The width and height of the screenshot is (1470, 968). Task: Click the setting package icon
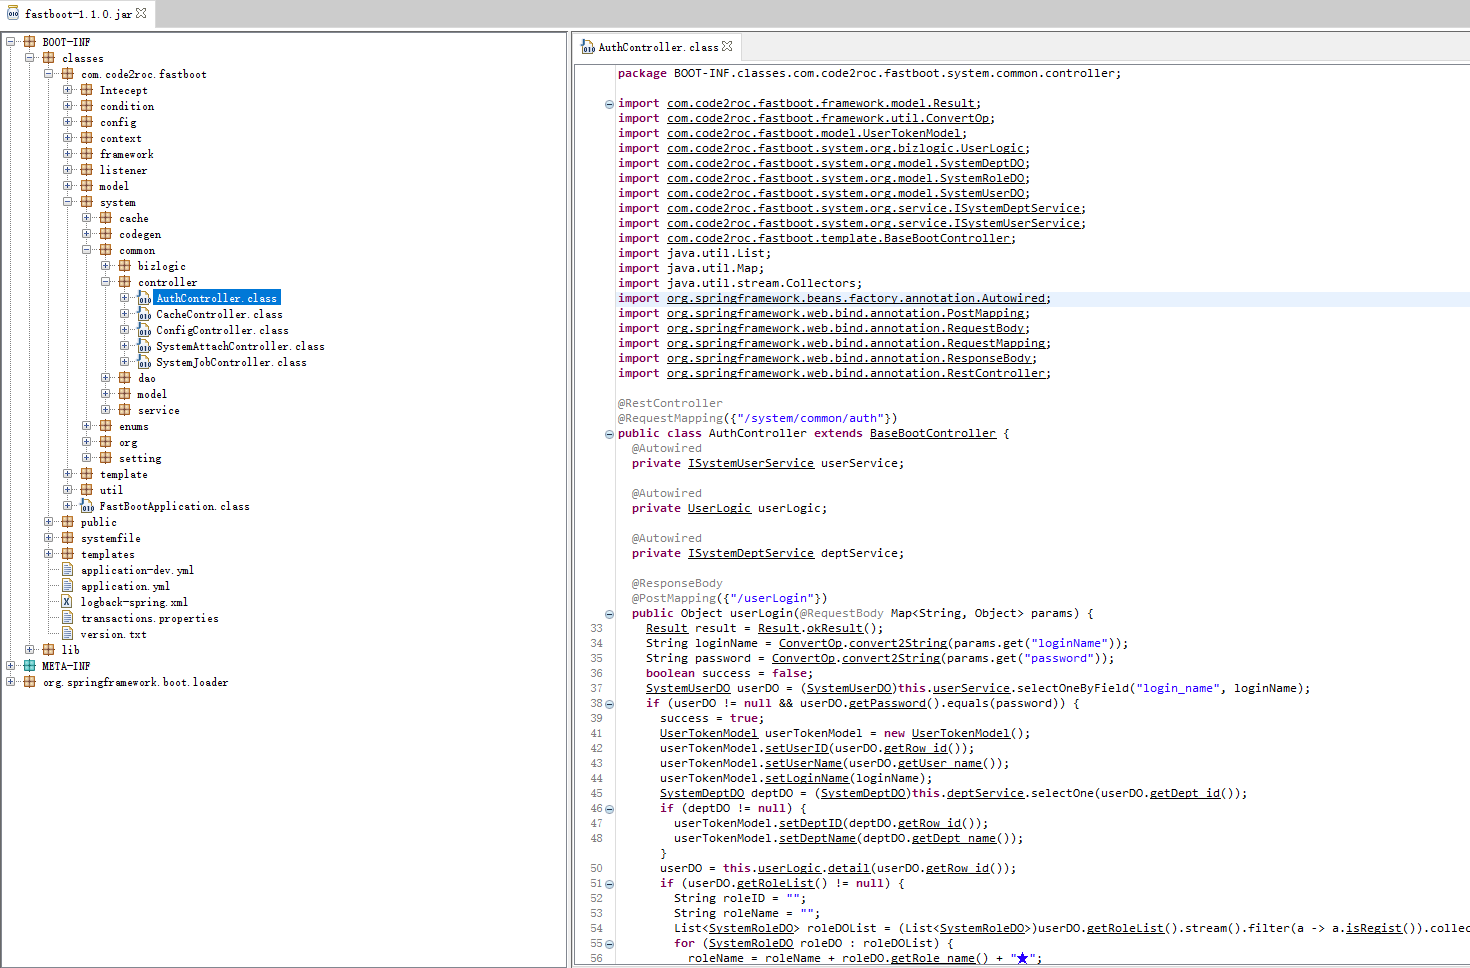coord(106,458)
